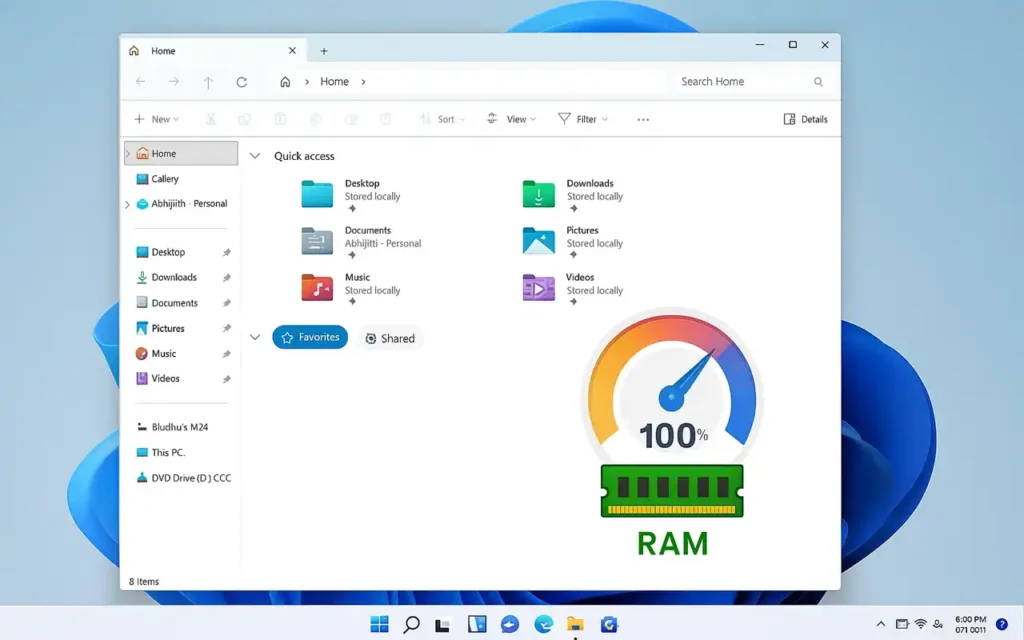Select the Cut icon in the toolbar
The height and width of the screenshot is (640, 1024).
point(211,118)
